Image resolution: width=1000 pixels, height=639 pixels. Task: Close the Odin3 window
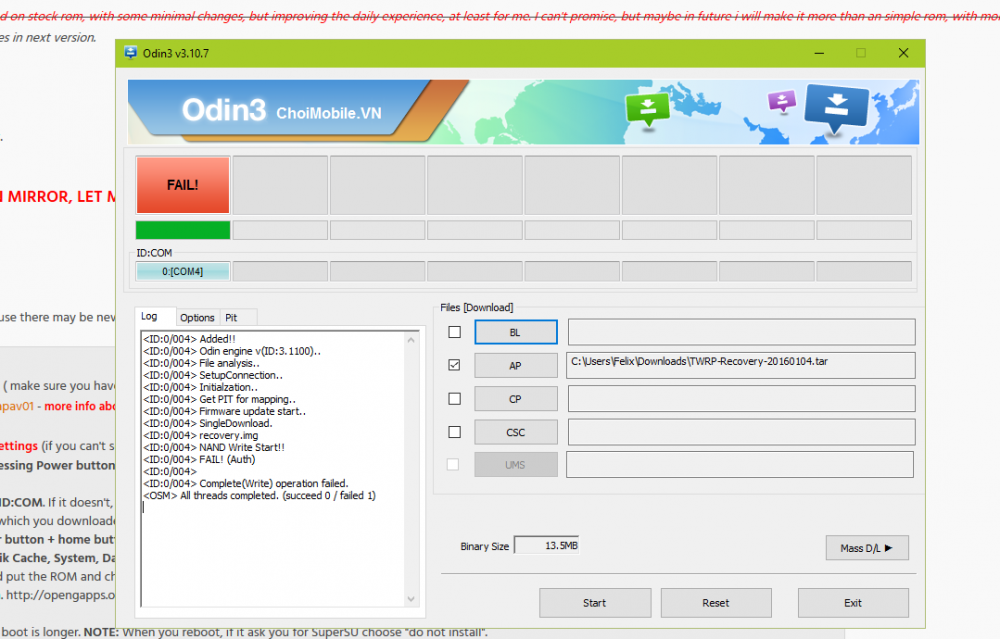coord(903,53)
